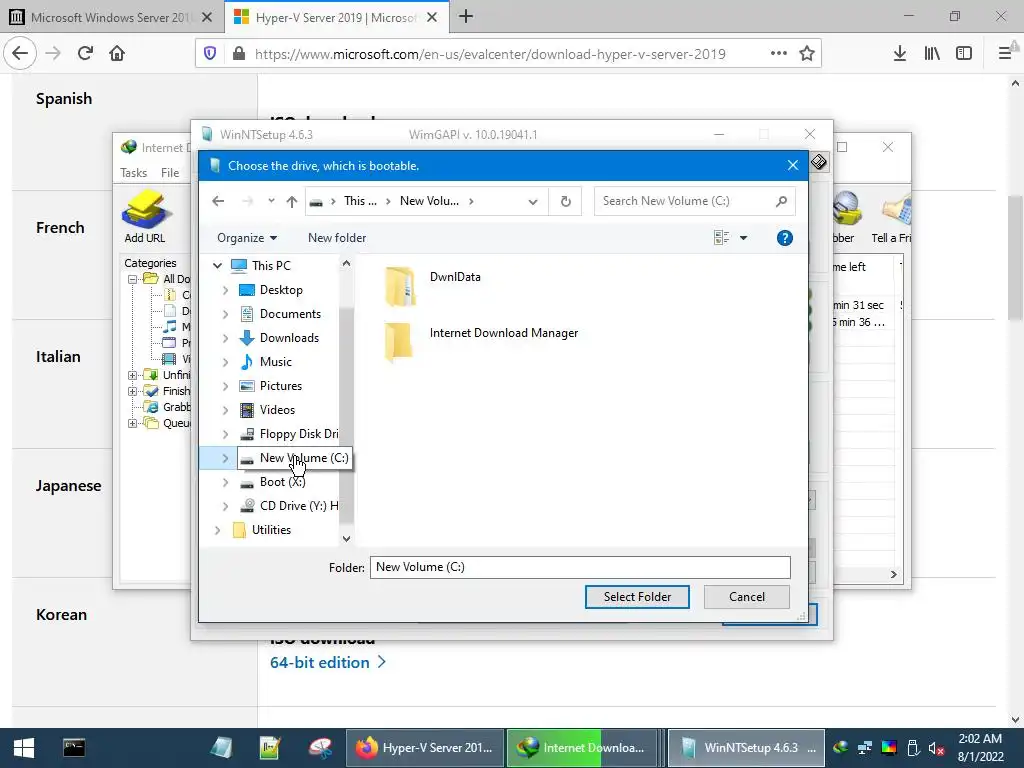Viewport: 1024px width, 768px height.
Task: Open the page actions three-dot menu
Action: pos(778,54)
